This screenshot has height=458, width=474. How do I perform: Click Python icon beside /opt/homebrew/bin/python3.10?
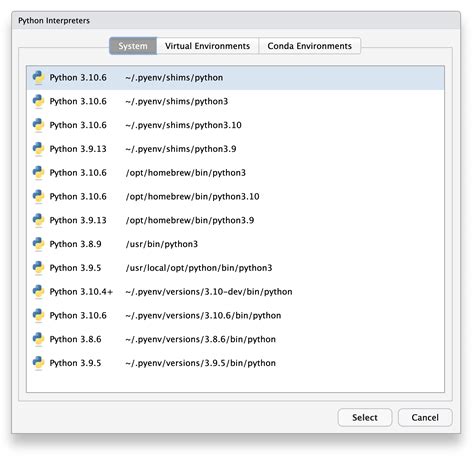[x=38, y=196]
